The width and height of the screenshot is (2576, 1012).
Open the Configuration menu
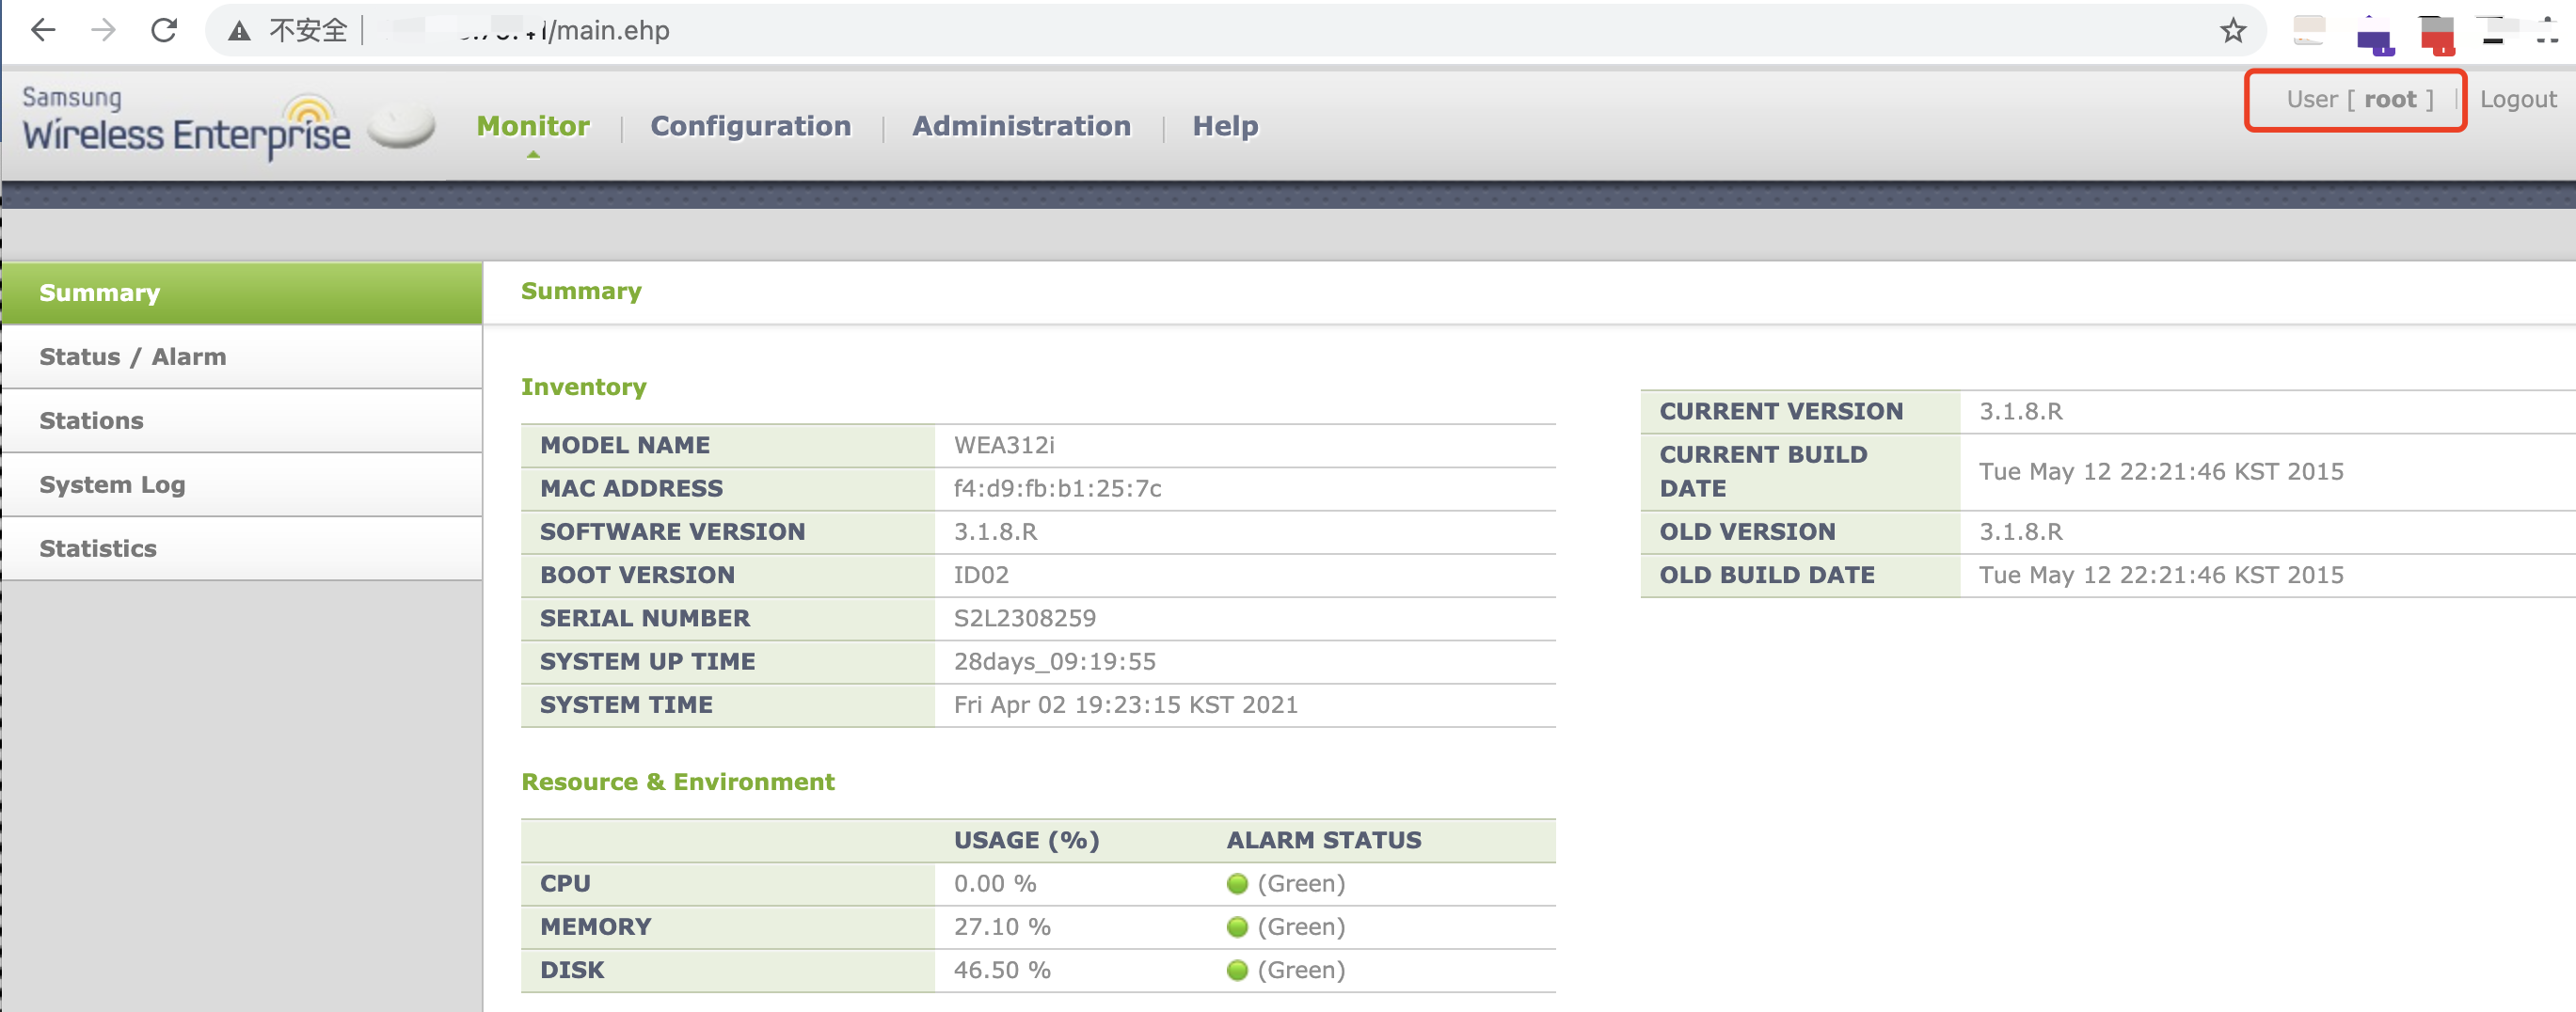(x=751, y=126)
